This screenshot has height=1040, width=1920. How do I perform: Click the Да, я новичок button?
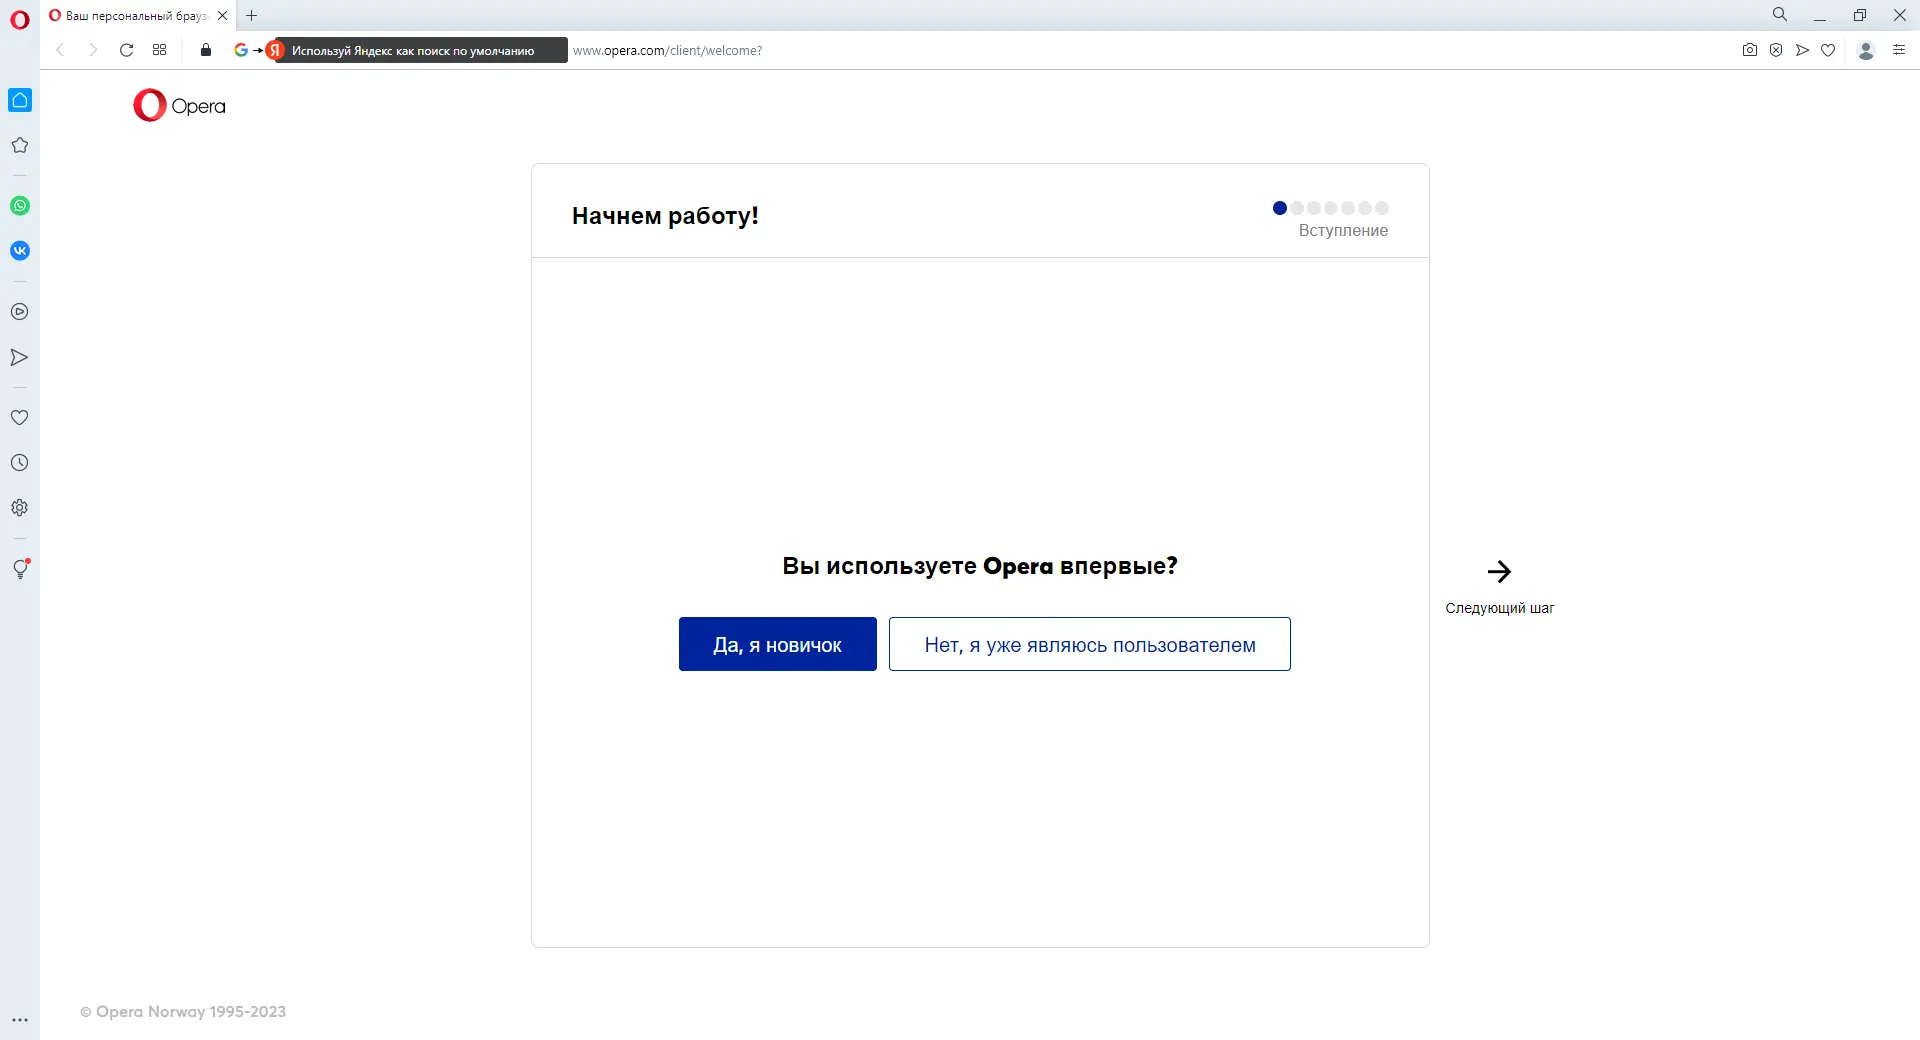pyautogui.click(x=777, y=644)
